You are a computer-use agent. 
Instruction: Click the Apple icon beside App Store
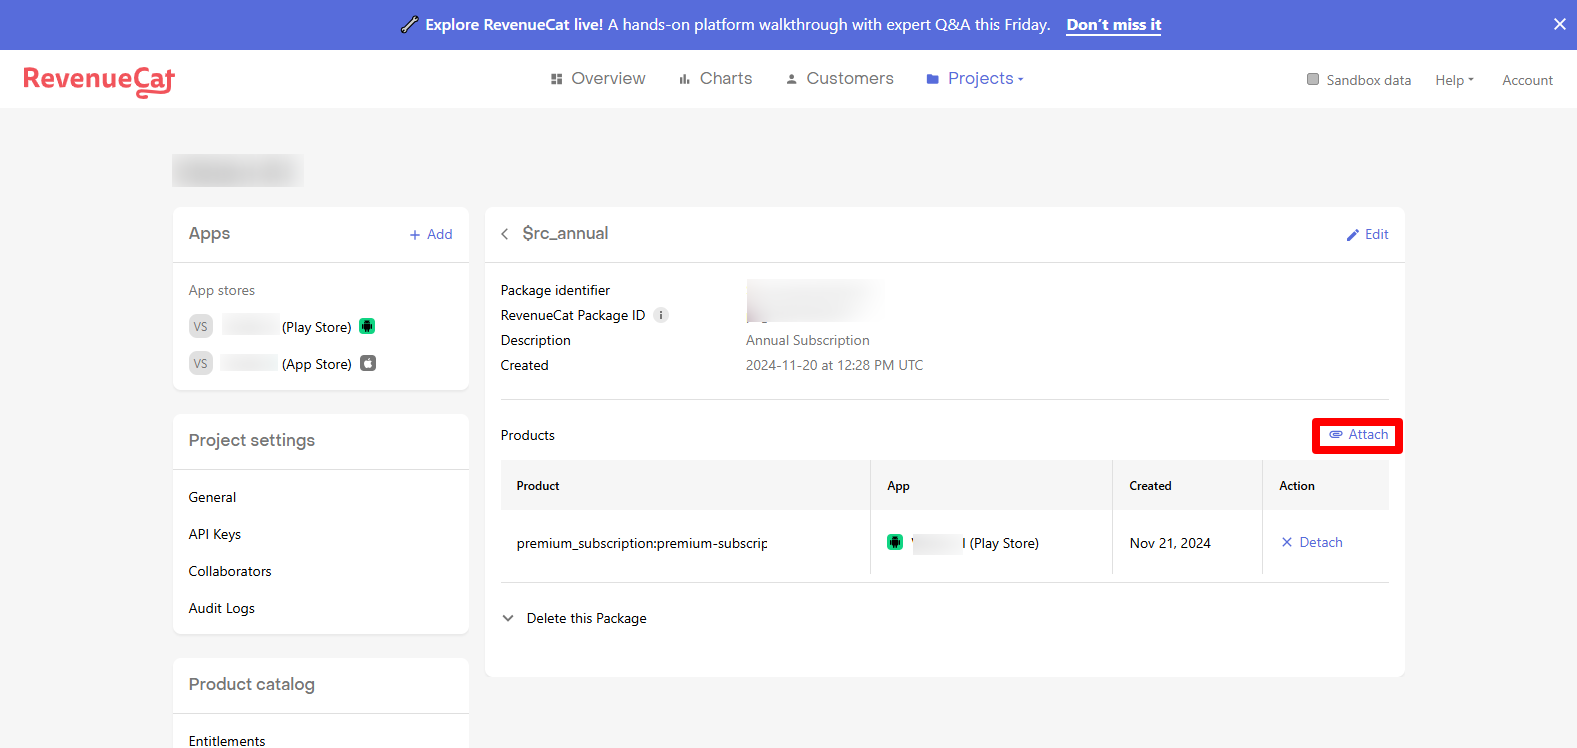368,363
